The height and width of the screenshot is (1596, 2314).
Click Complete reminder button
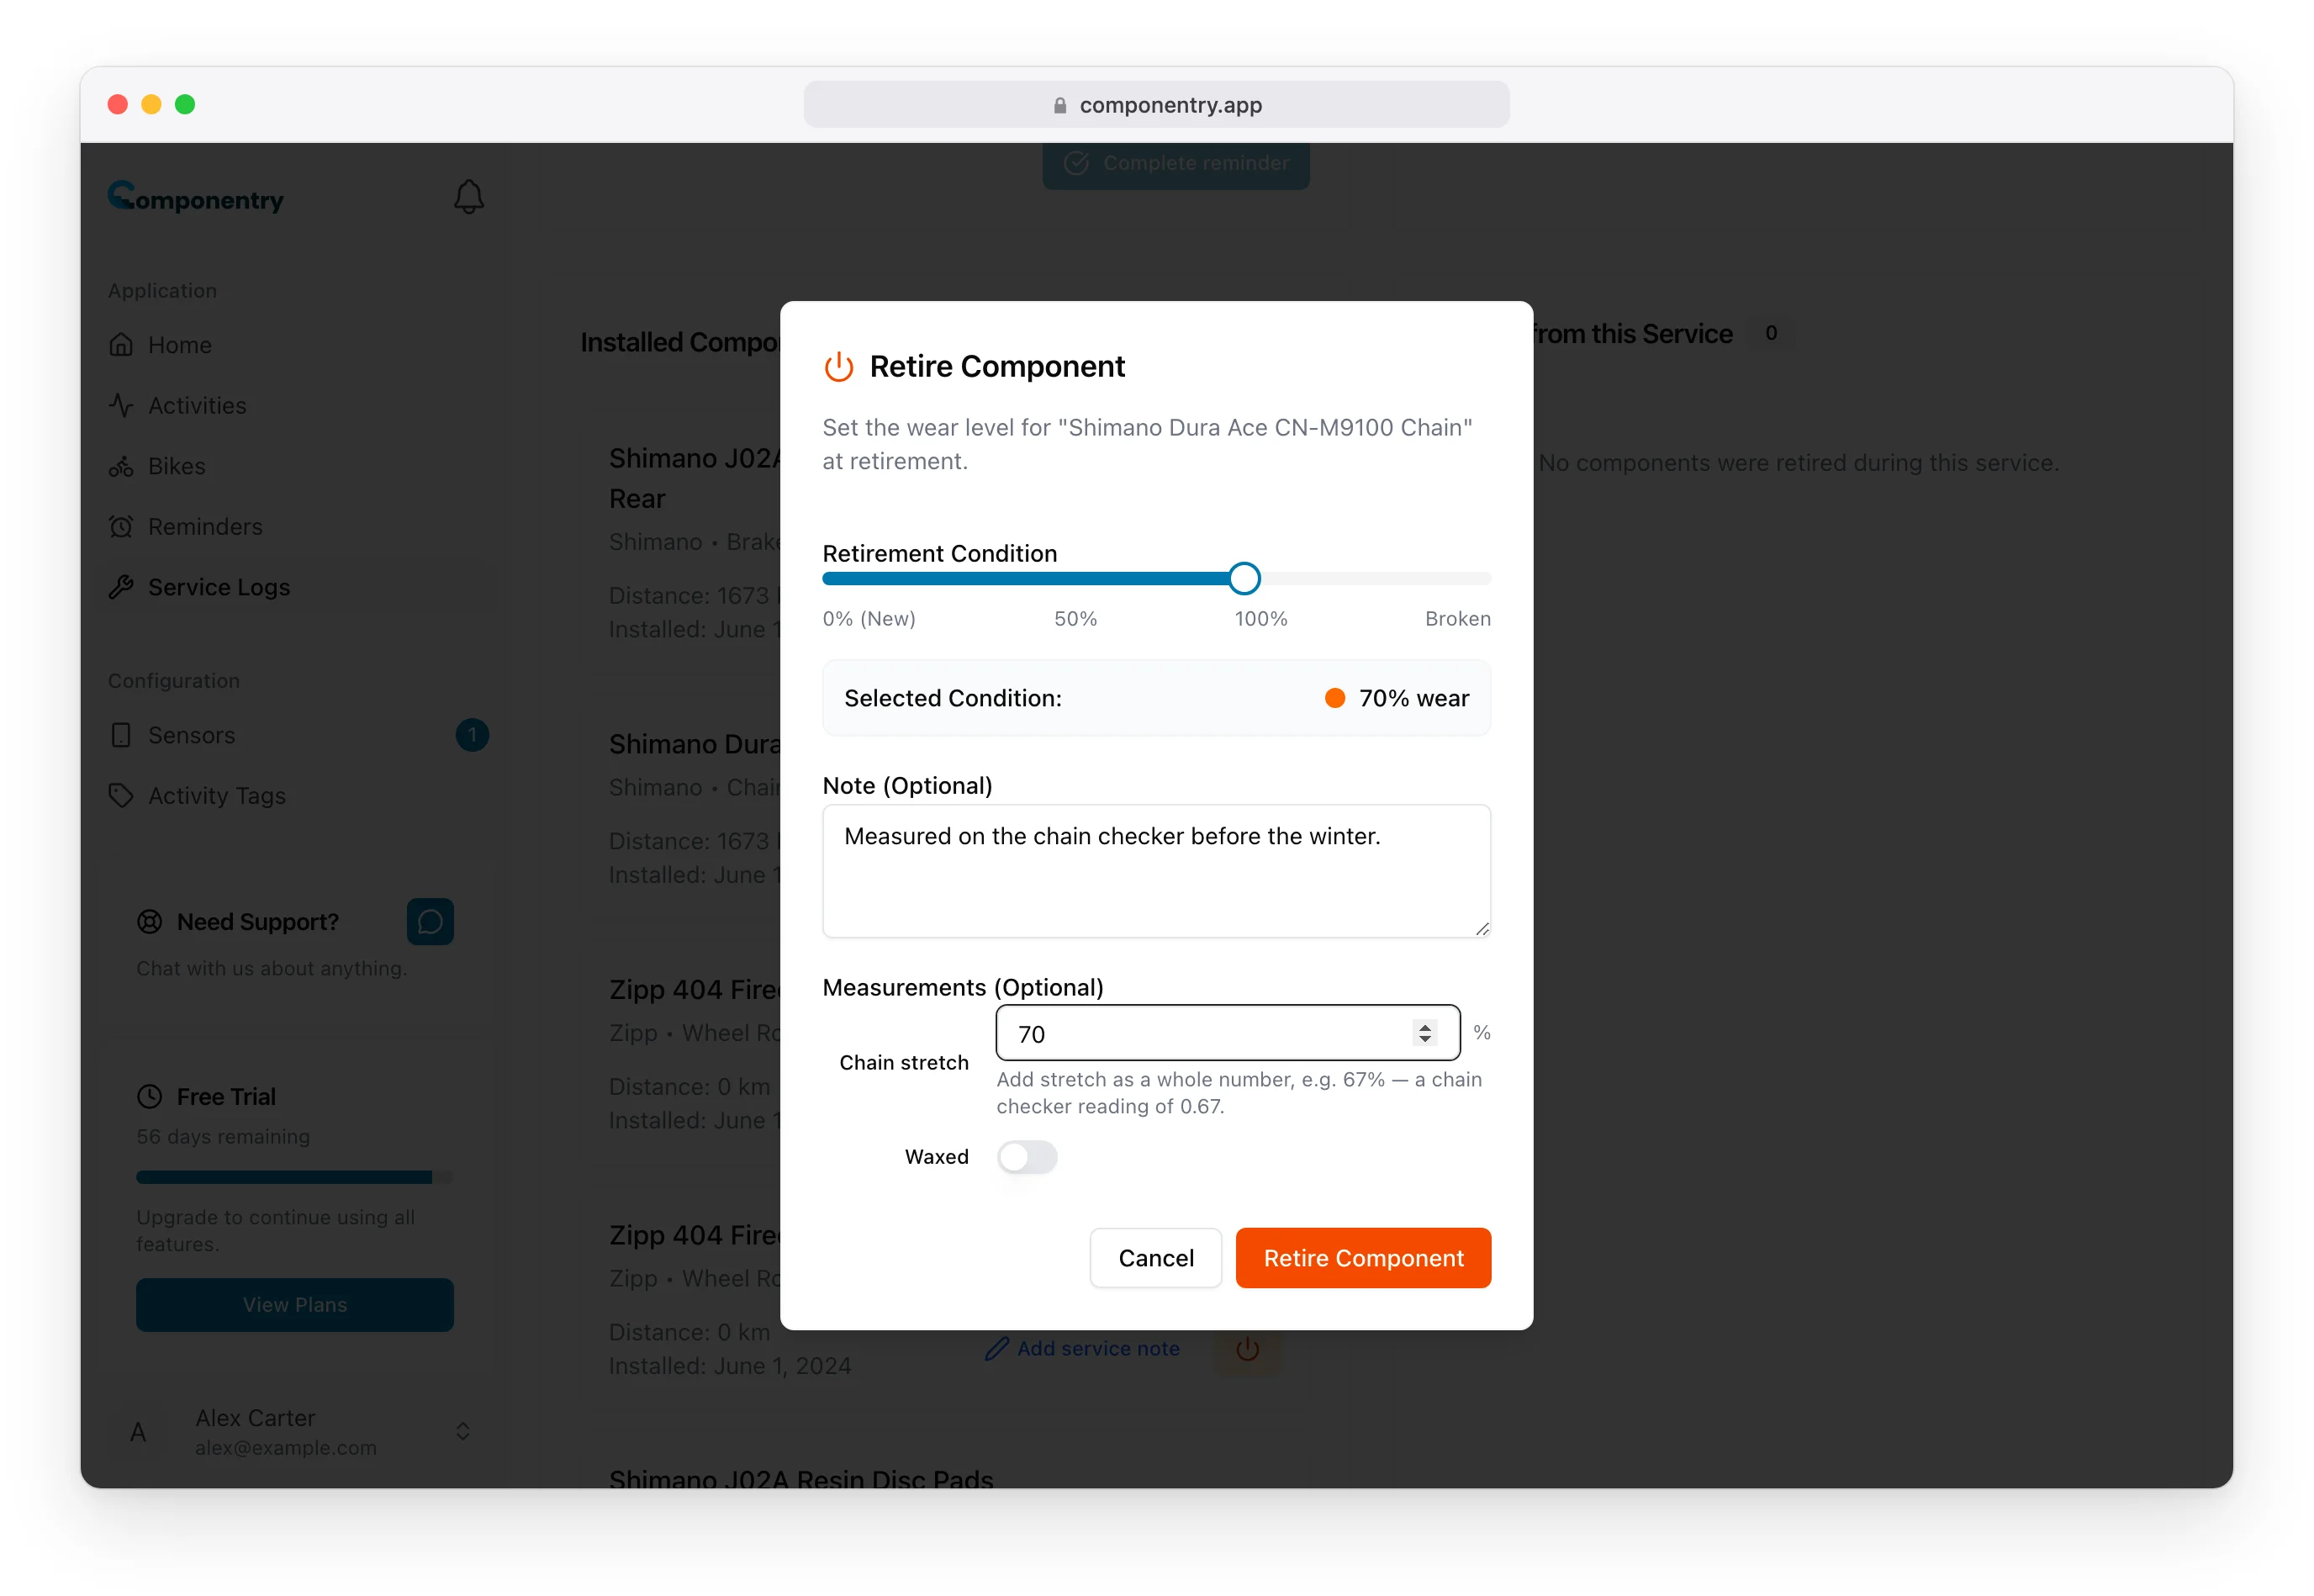[x=1176, y=164]
